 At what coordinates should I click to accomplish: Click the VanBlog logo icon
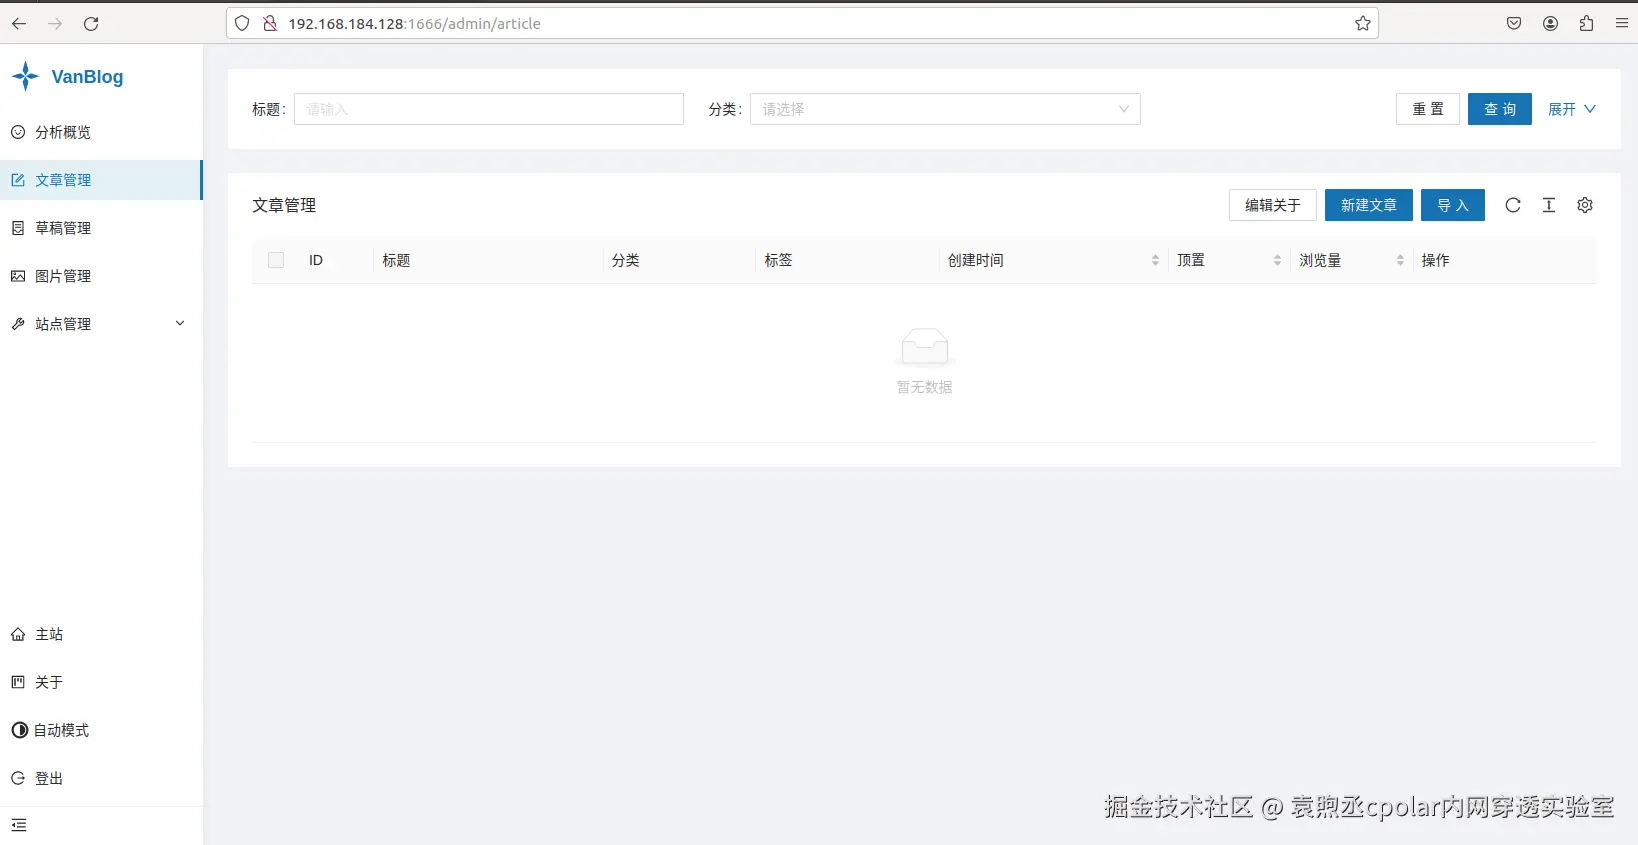(x=25, y=76)
